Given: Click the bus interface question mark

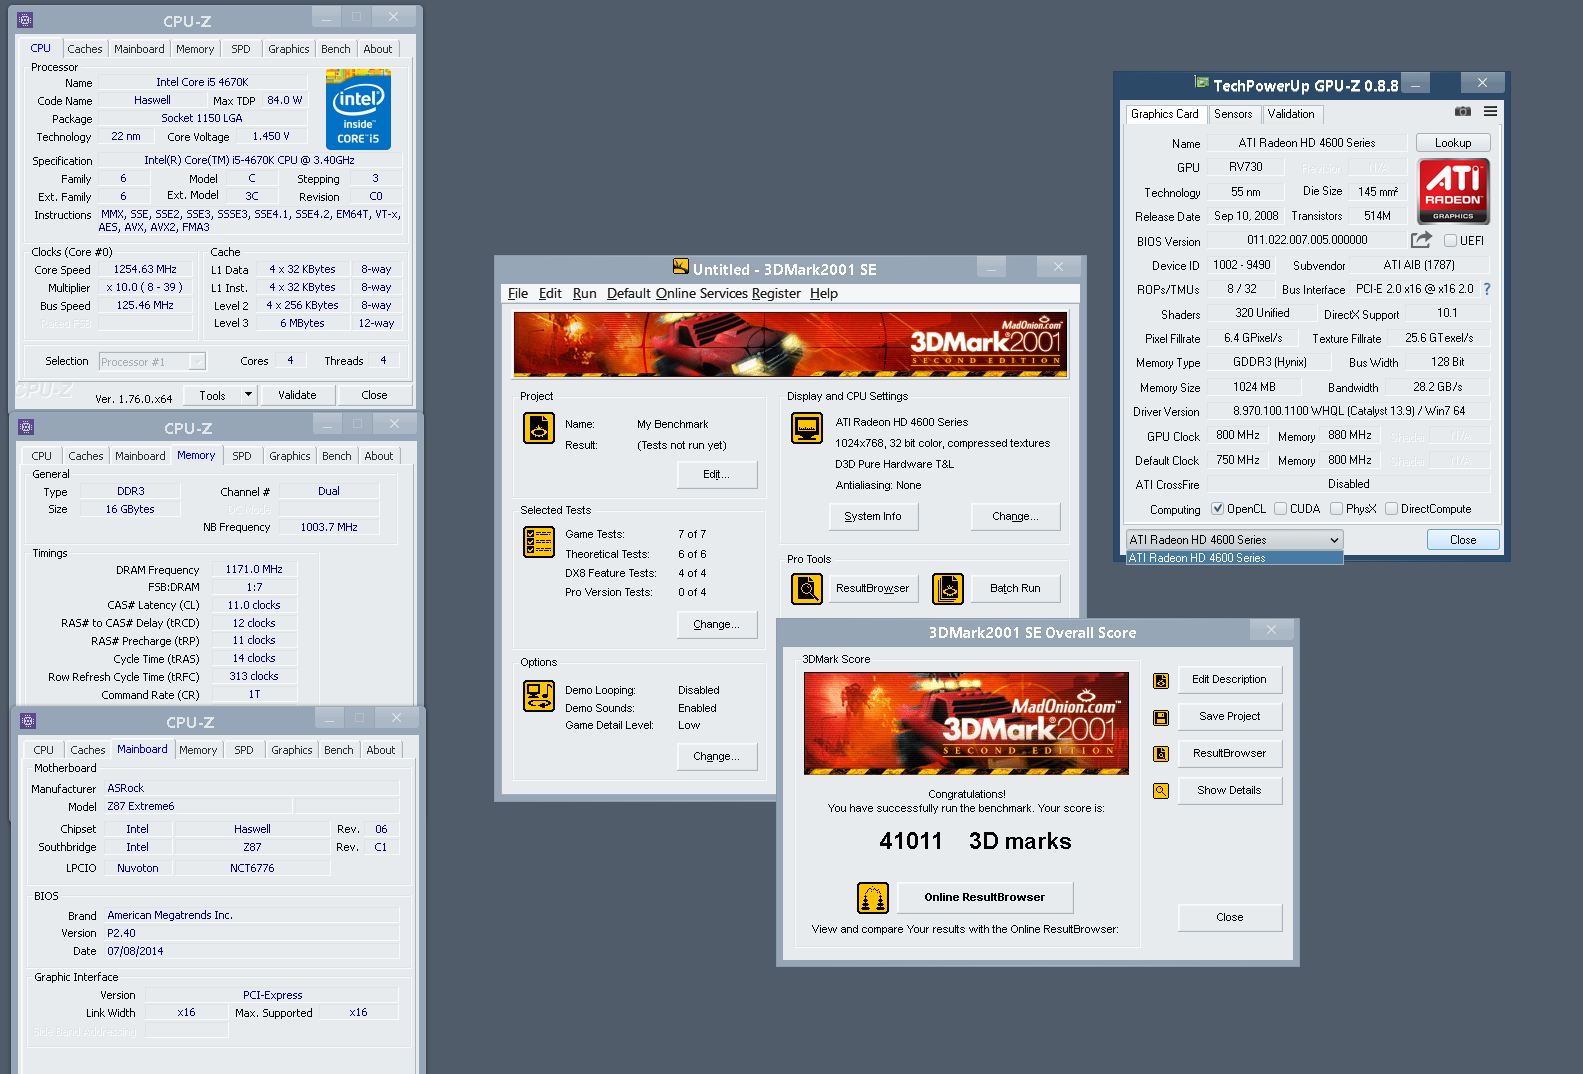Looking at the screenshot, I should pyautogui.click(x=1487, y=289).
